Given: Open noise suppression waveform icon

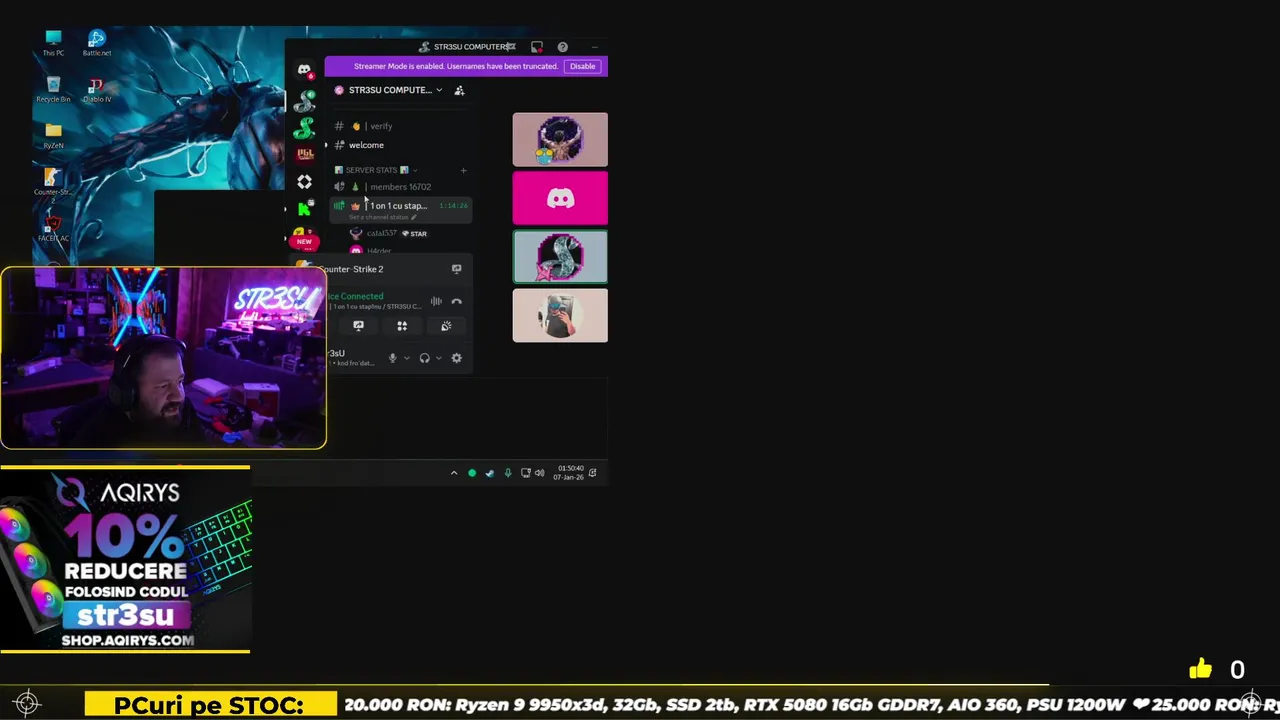Looking at the screenshot, I should tap(436, 301).
